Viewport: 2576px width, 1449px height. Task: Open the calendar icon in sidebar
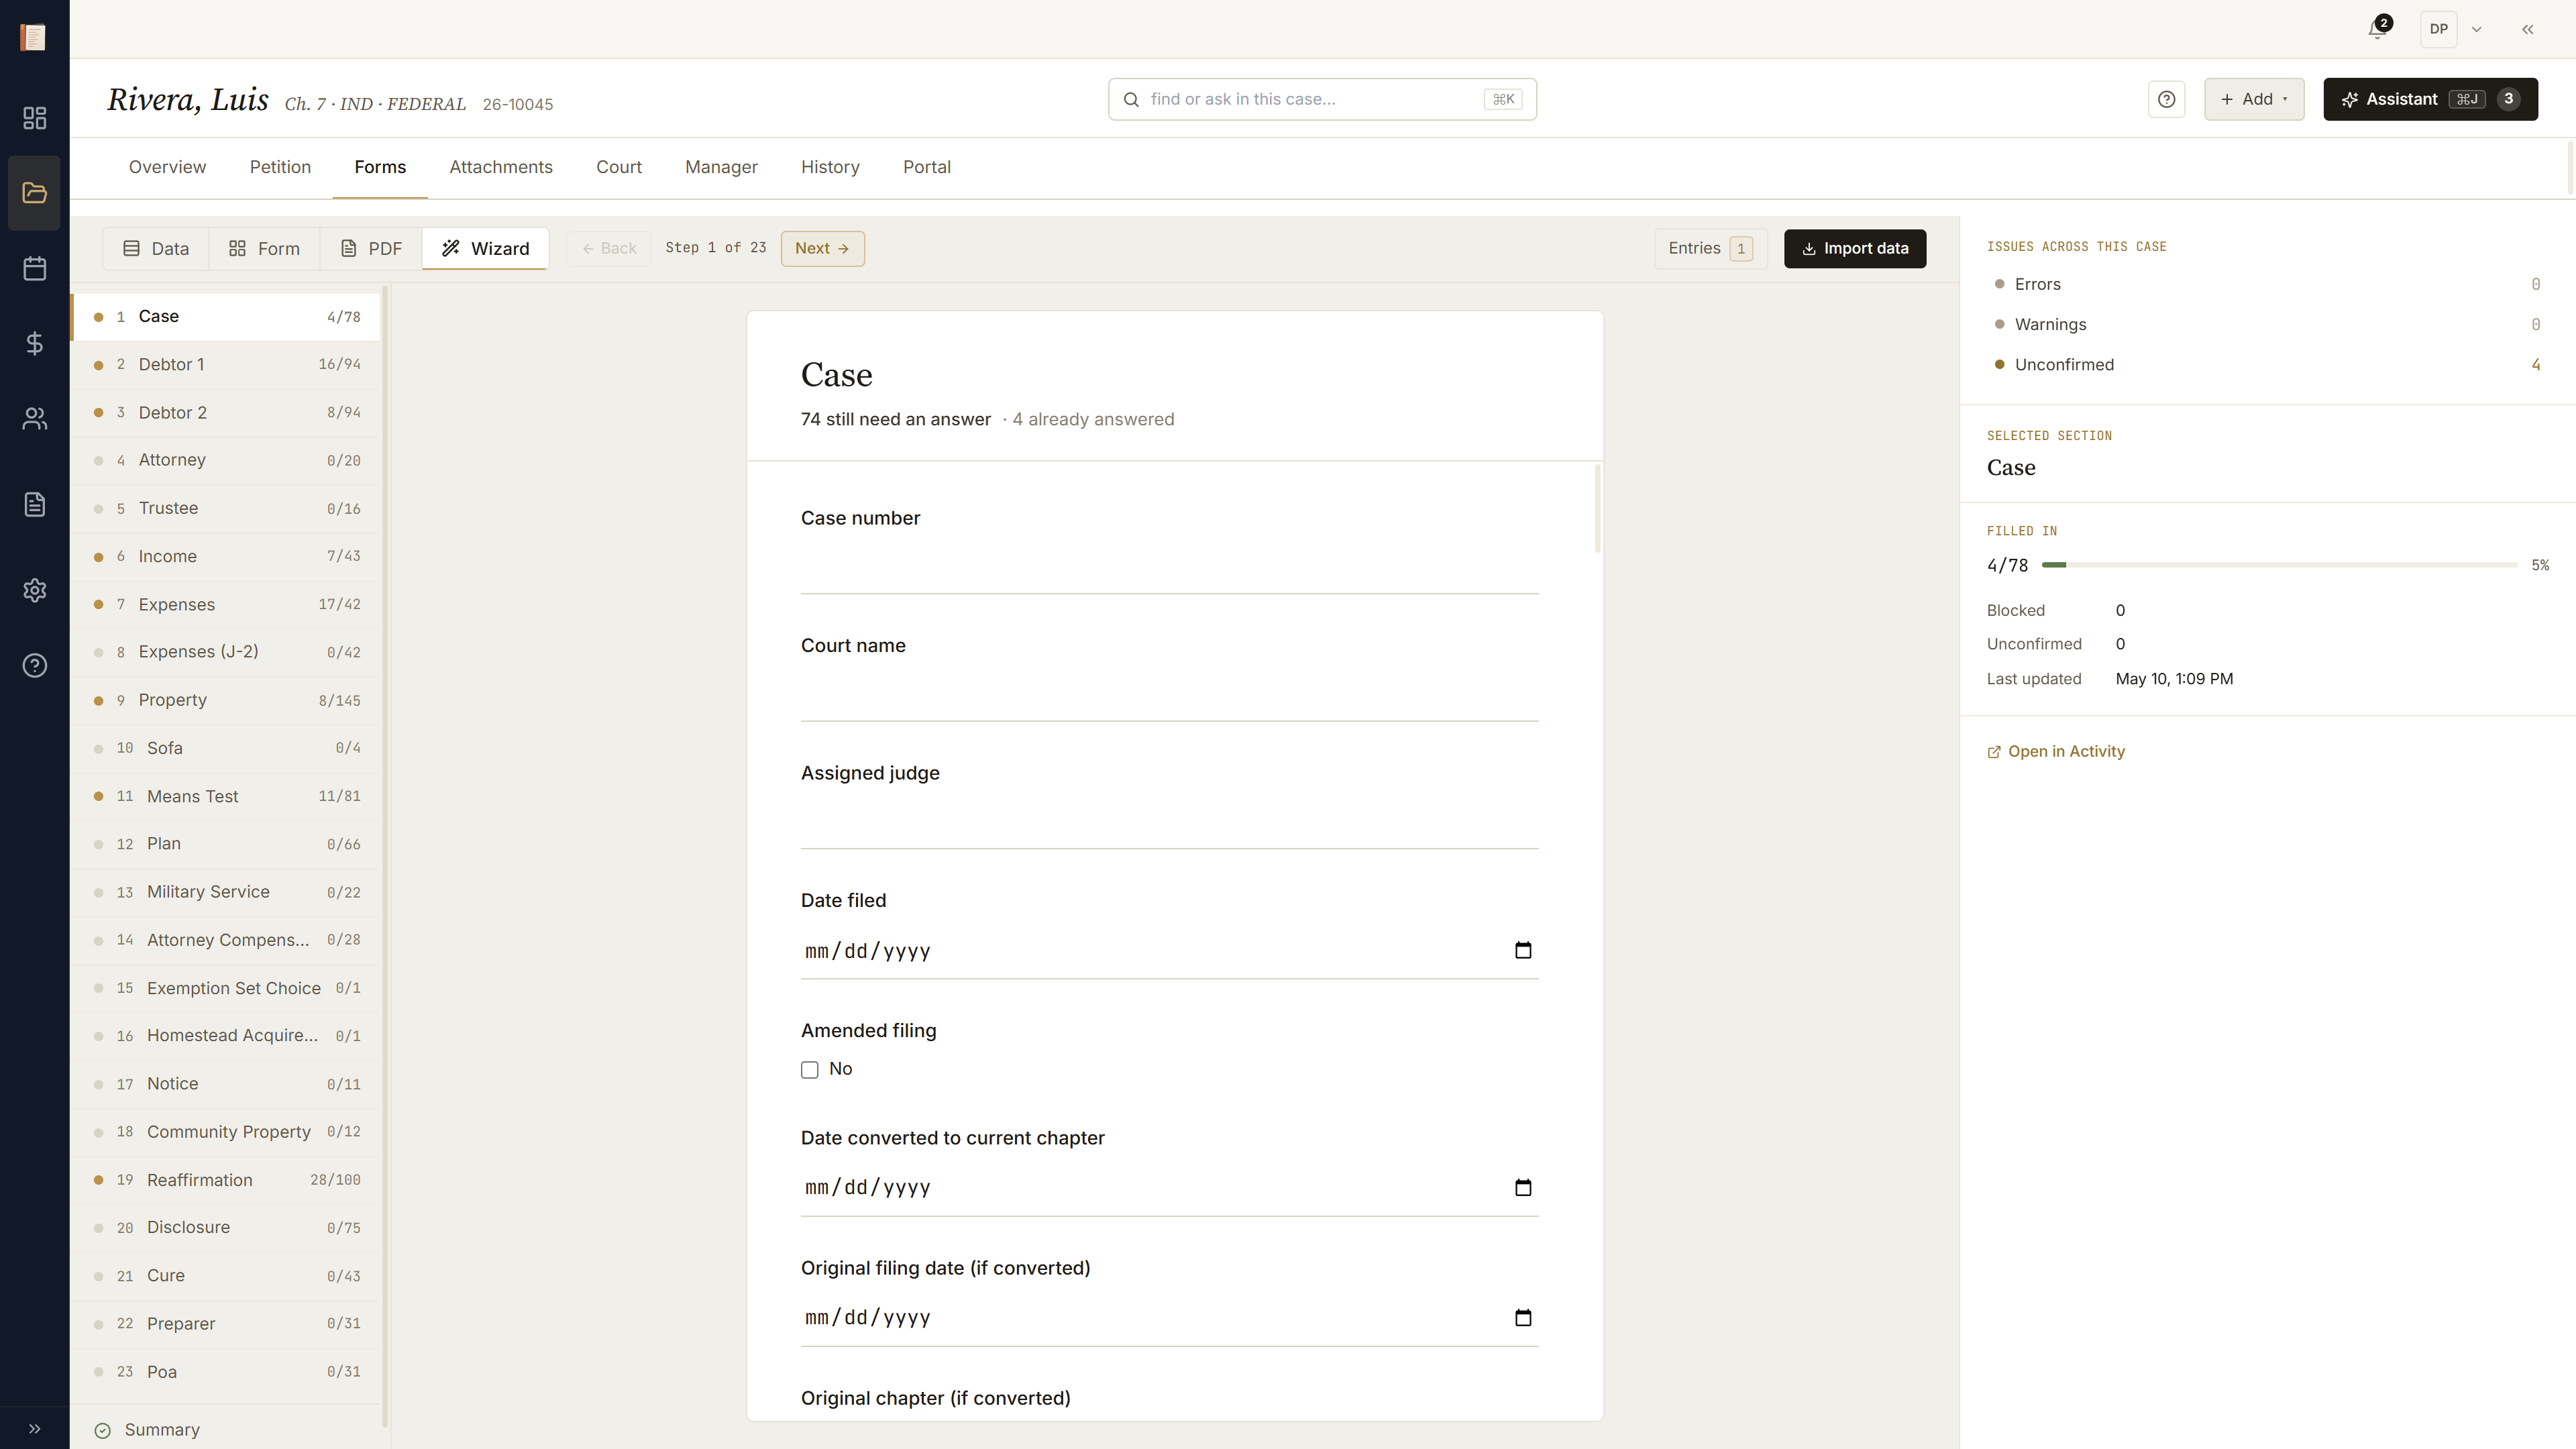click(34, 268)
